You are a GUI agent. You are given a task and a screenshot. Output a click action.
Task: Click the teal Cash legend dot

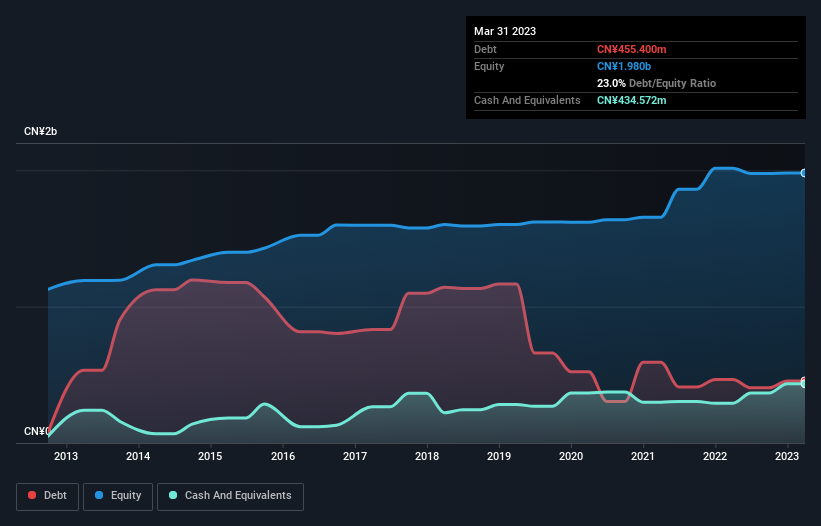tap(173, 495)
